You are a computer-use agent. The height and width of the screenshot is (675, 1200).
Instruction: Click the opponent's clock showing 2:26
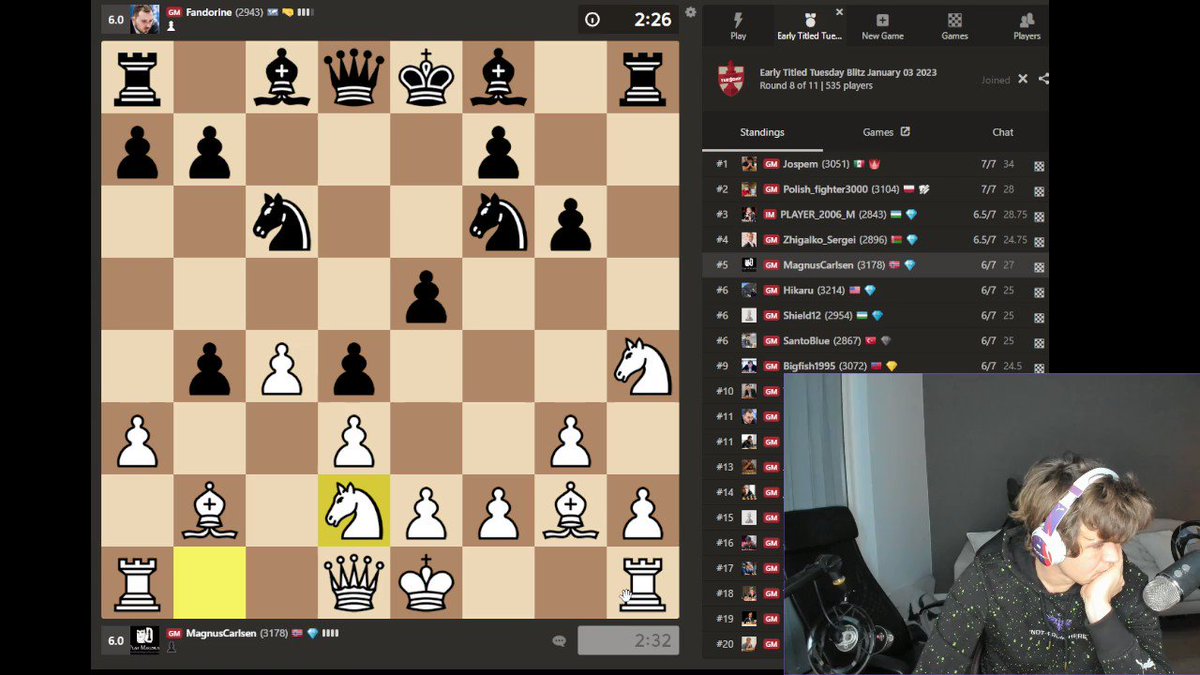628,19
